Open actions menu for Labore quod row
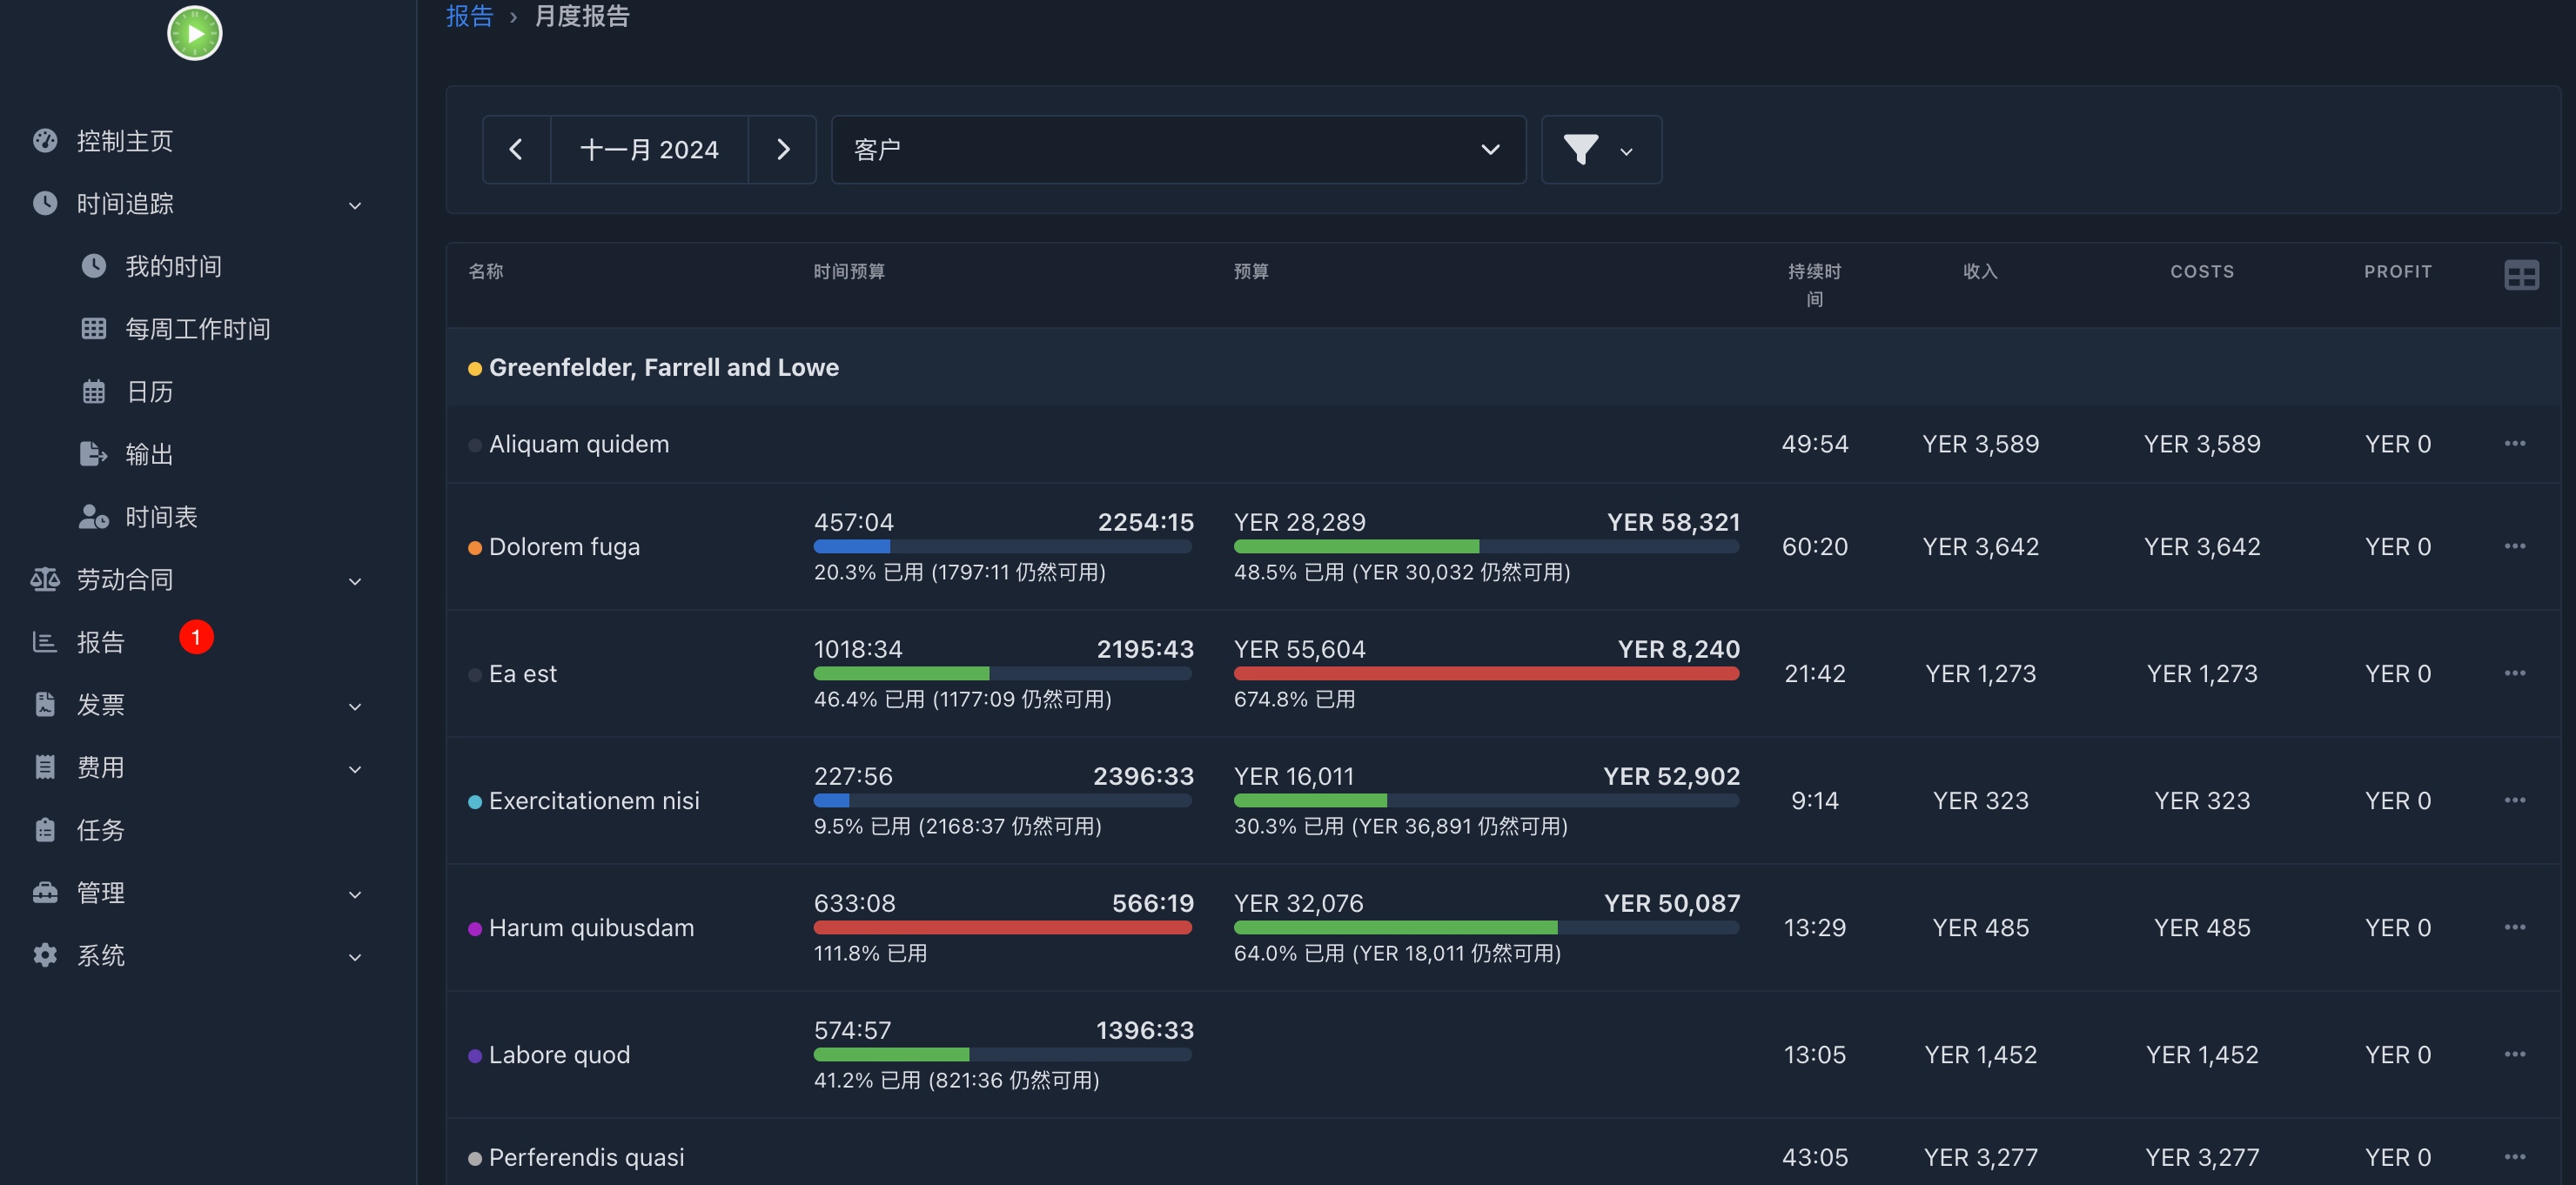 [x=2514, y=1055]
